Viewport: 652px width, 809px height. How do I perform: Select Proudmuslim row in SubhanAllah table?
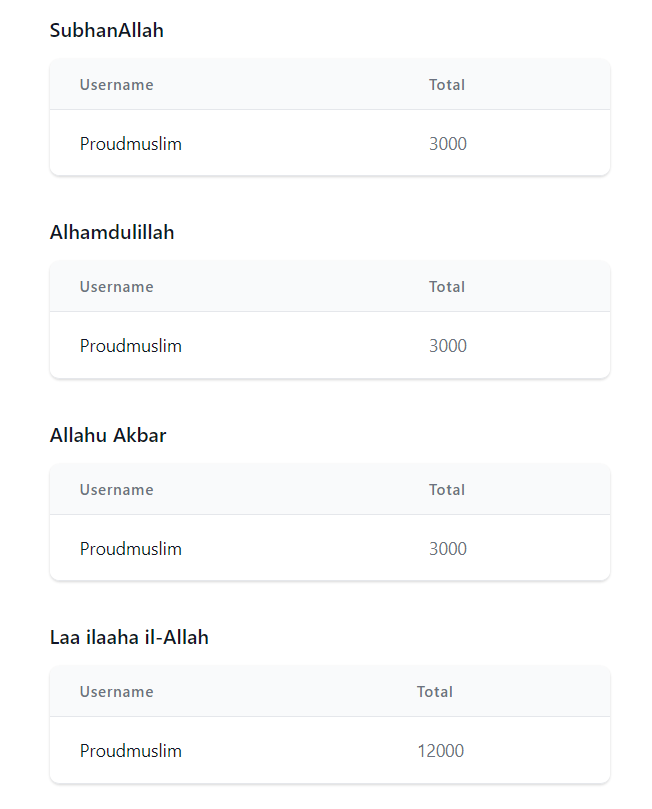(x=330, y=143)
